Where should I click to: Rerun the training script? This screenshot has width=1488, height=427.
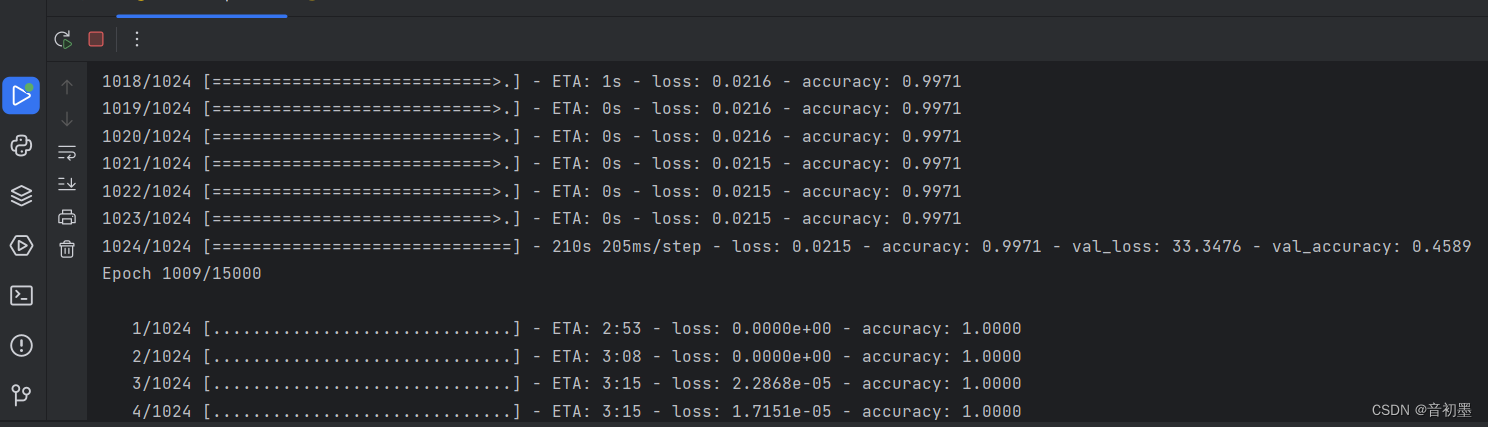coord(63,39)
